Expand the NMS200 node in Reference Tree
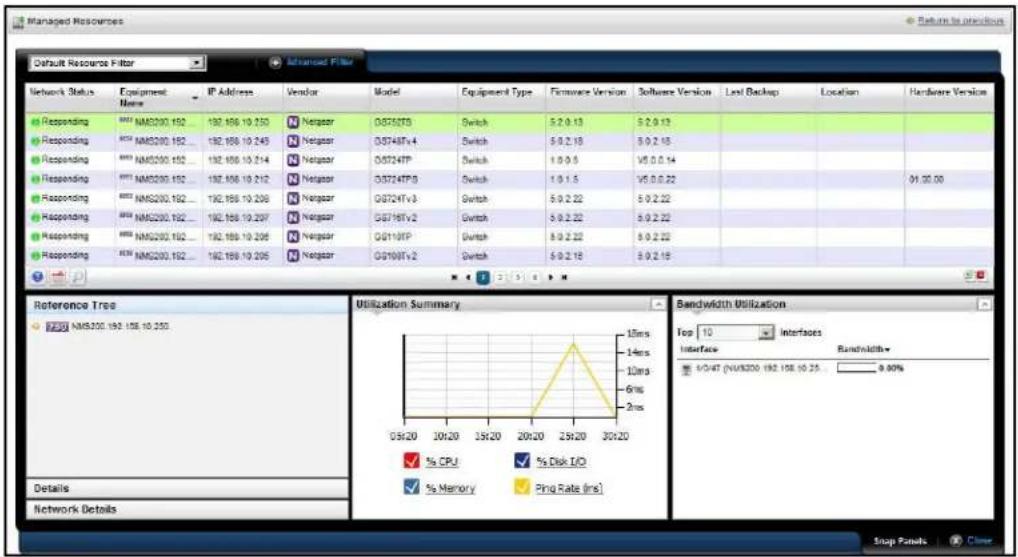 pos(35,326)
